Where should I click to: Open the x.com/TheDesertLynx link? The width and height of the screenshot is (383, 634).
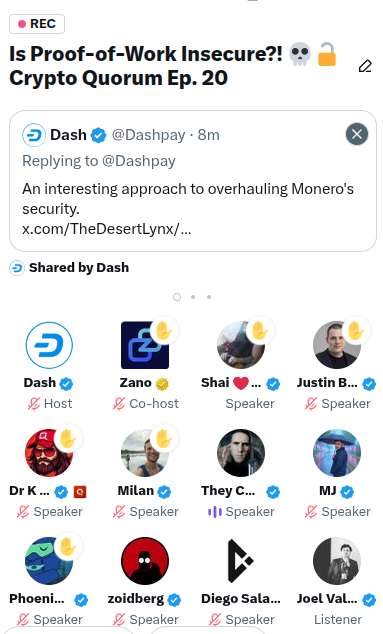tap(106, 229)
